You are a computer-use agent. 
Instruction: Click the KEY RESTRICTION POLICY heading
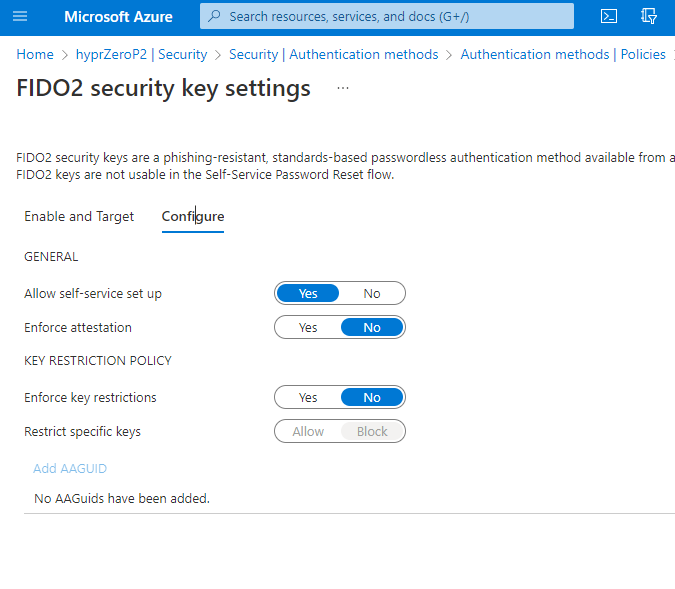click(x=98, y=360)
